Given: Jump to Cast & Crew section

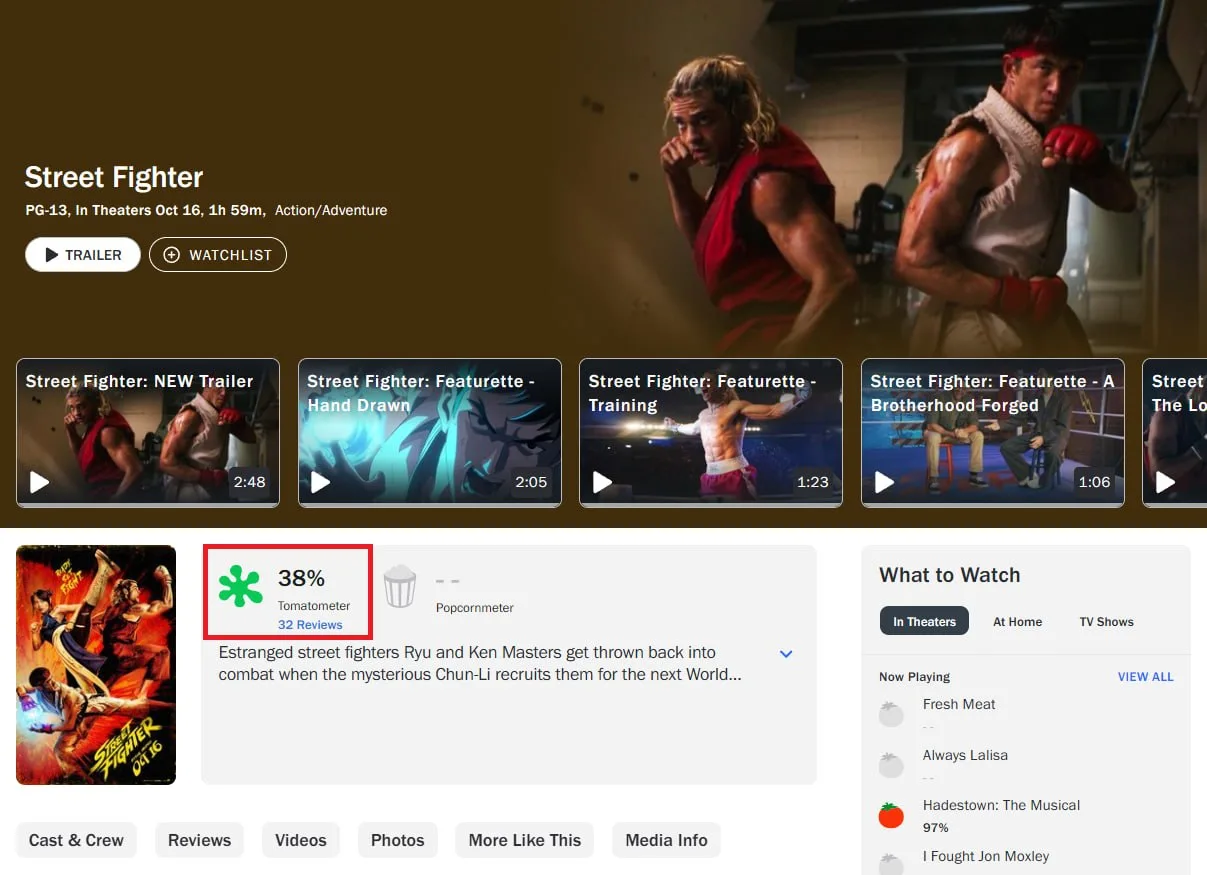Looking at the screenshot, I should [x=76, y=840].
